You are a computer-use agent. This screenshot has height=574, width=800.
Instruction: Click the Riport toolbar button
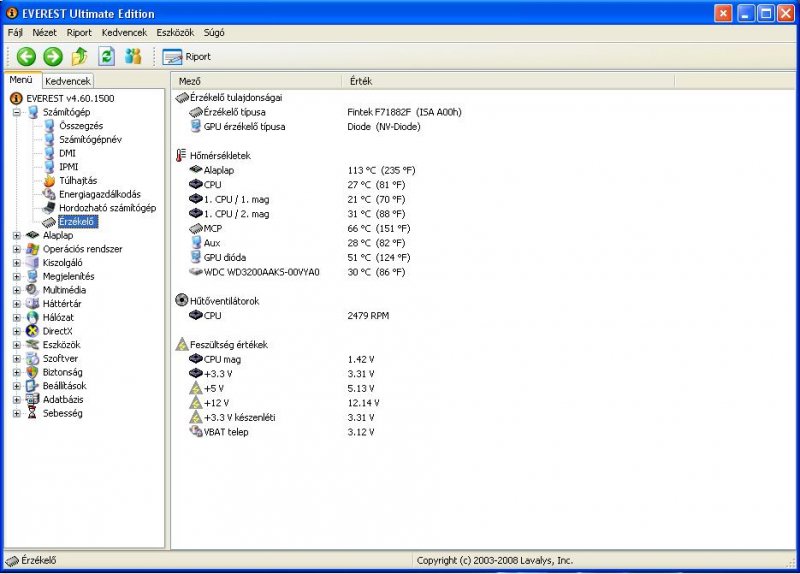pyautogui.click(x=187, y=57)
